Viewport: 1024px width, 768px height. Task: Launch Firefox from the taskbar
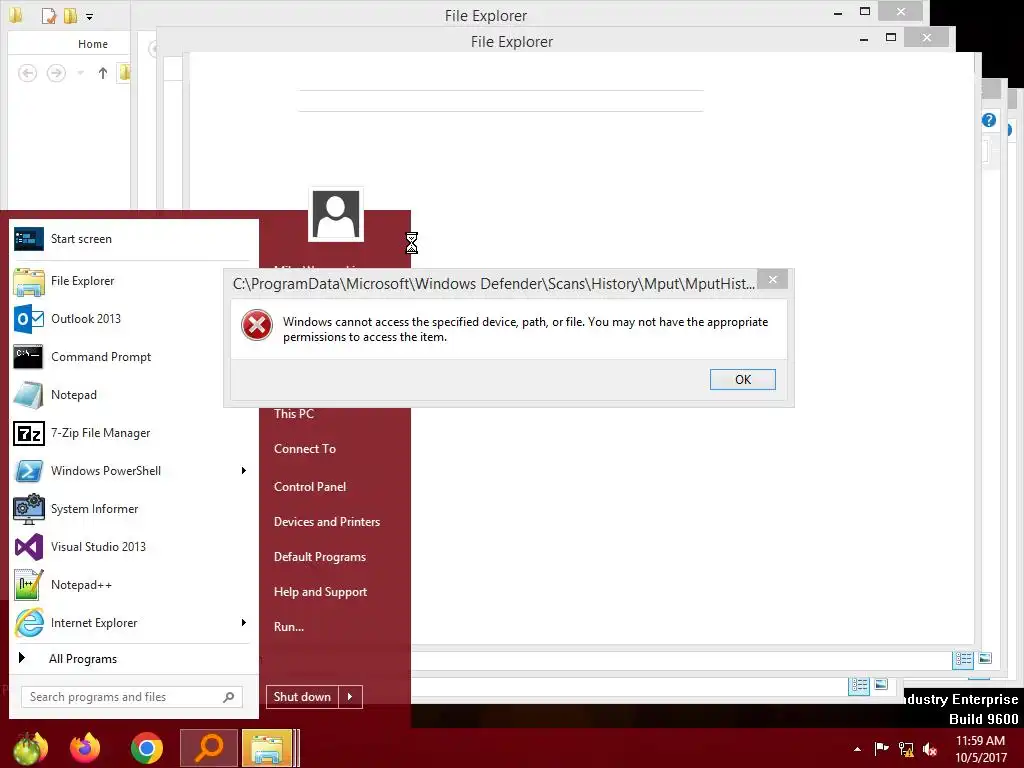click(86, 748)
